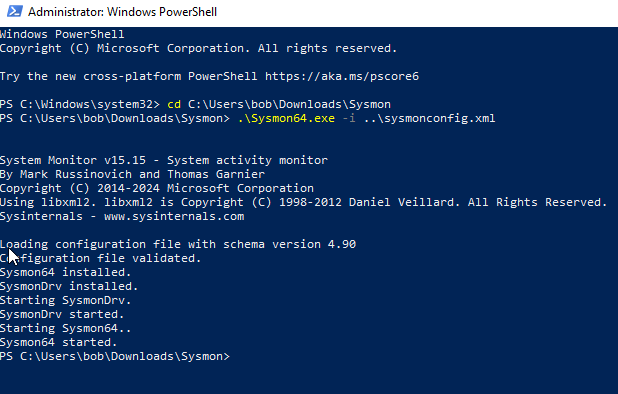The width and height of the screenshot is (618, 394).
Task: Click the Try the new cross-platform PowerShell text
Action: point(128,76)
